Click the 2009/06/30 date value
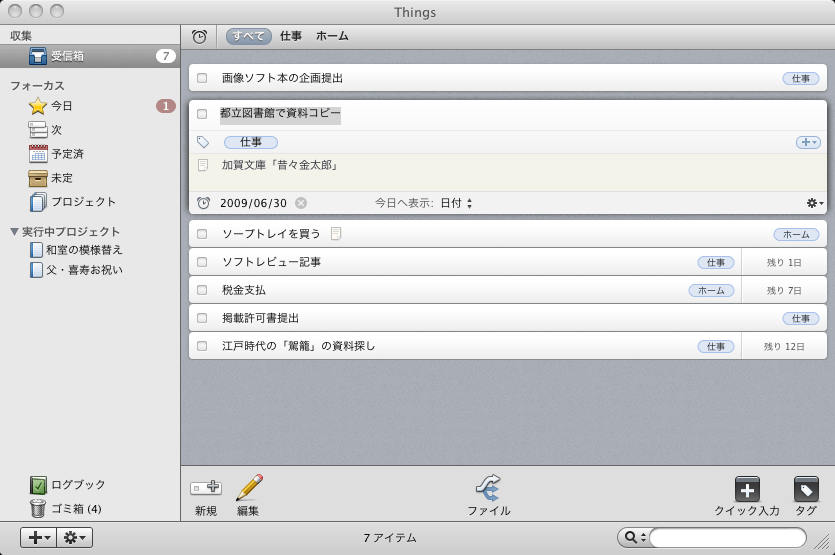 [253, 203]
